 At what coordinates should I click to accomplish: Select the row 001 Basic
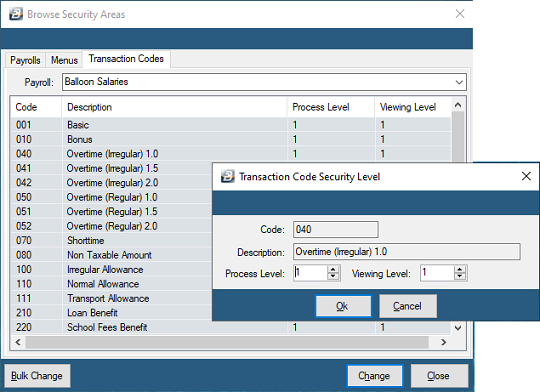[x=230, y=125]
